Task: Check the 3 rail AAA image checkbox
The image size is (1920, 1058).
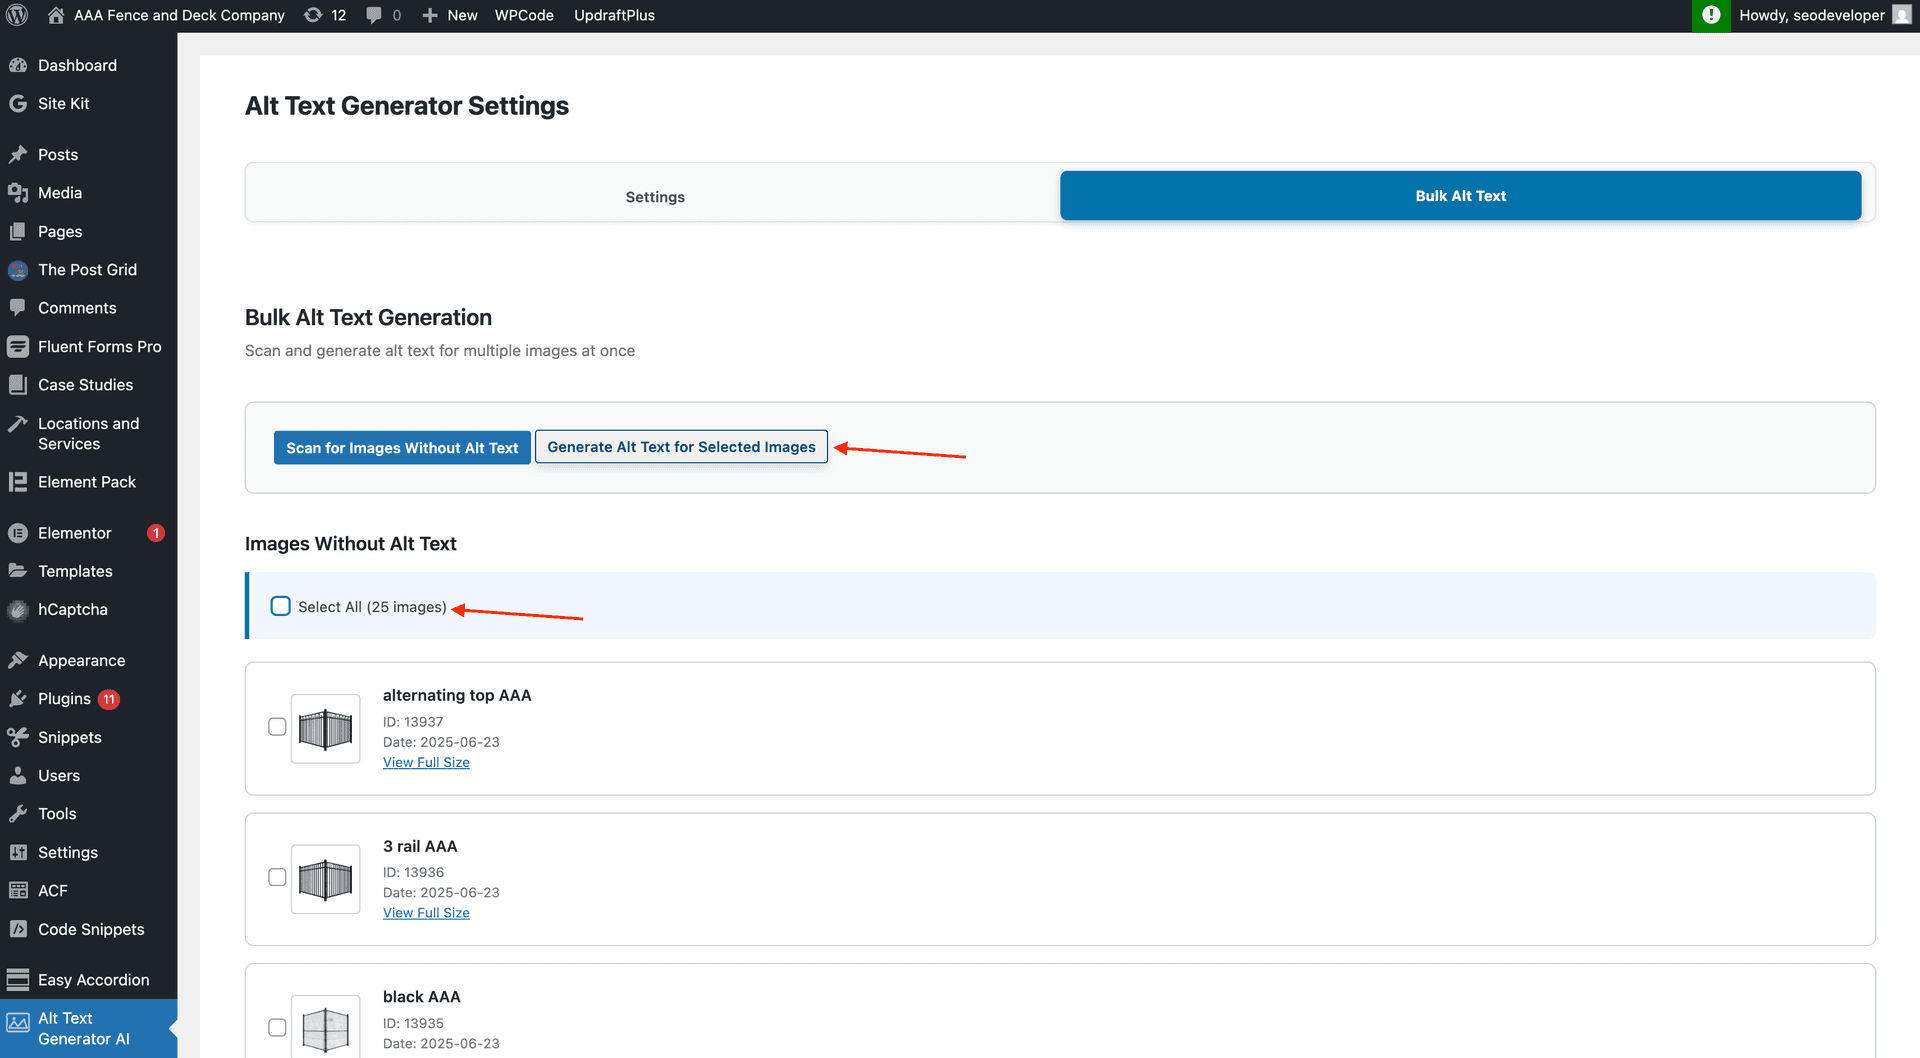Action: coord(277,877)
